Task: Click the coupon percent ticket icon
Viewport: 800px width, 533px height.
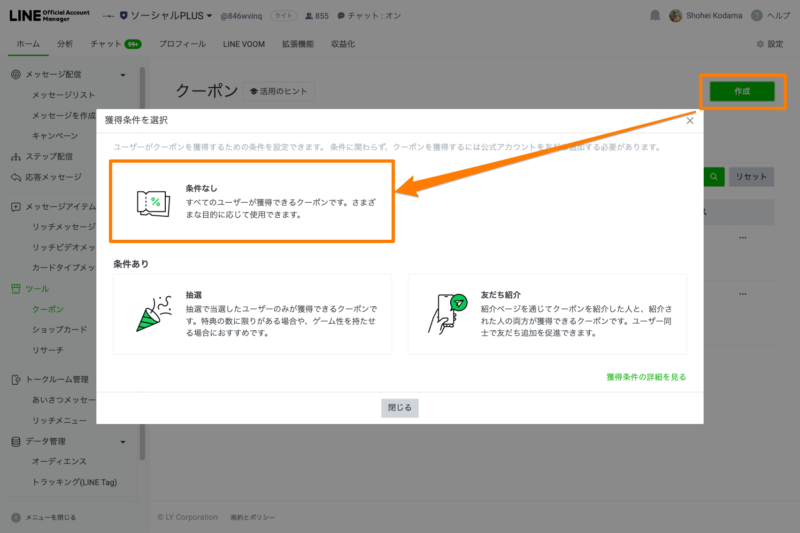Action: click(154, 203)
